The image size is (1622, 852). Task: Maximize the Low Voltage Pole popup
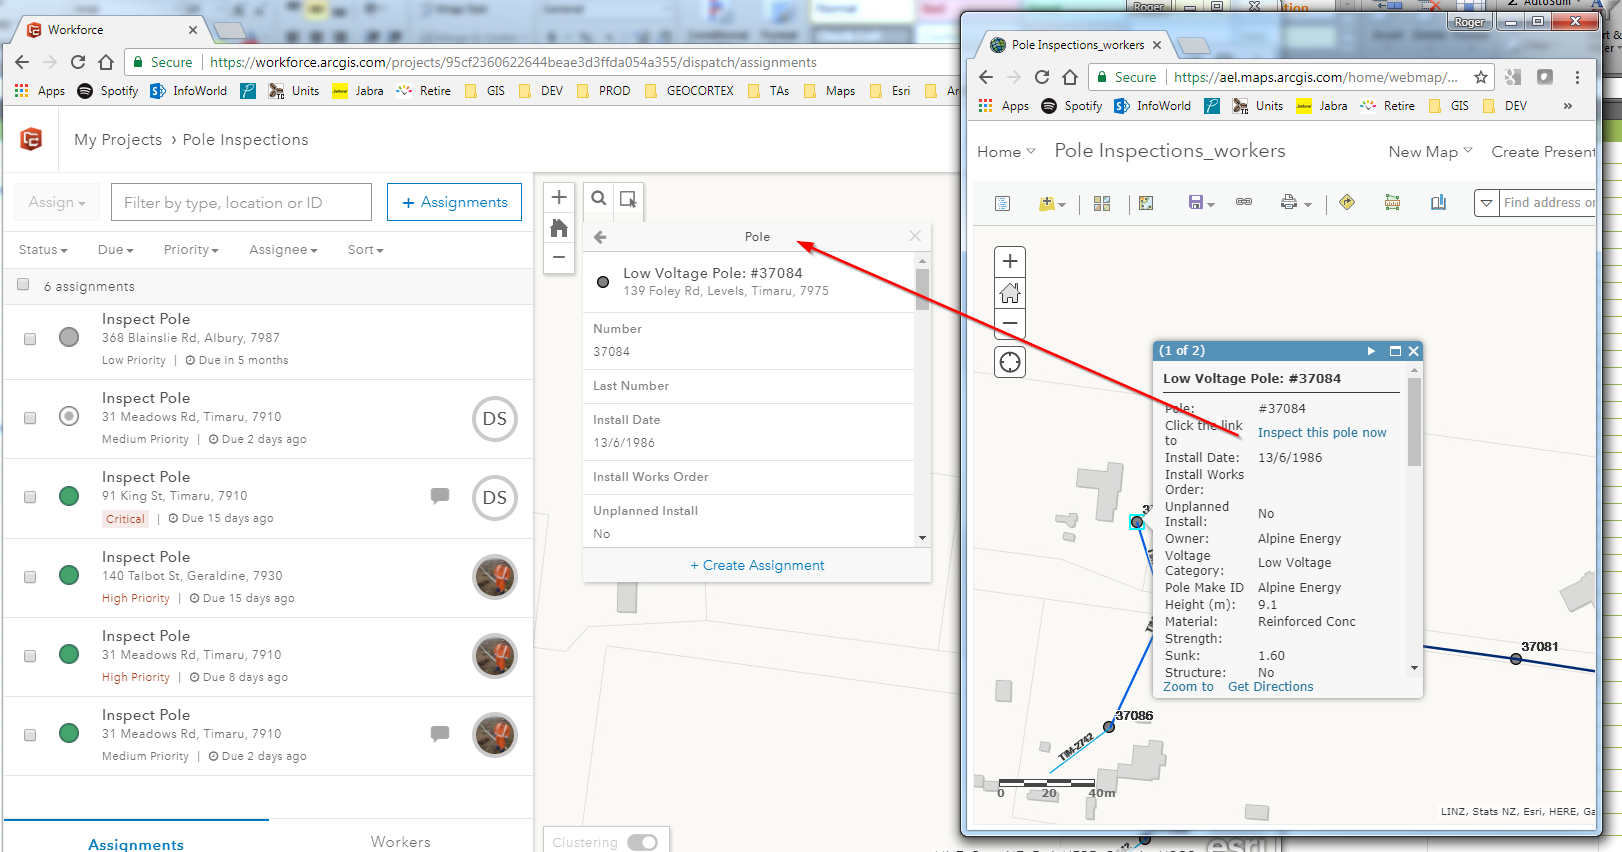pyautogui.click(x=1396, y=351)
